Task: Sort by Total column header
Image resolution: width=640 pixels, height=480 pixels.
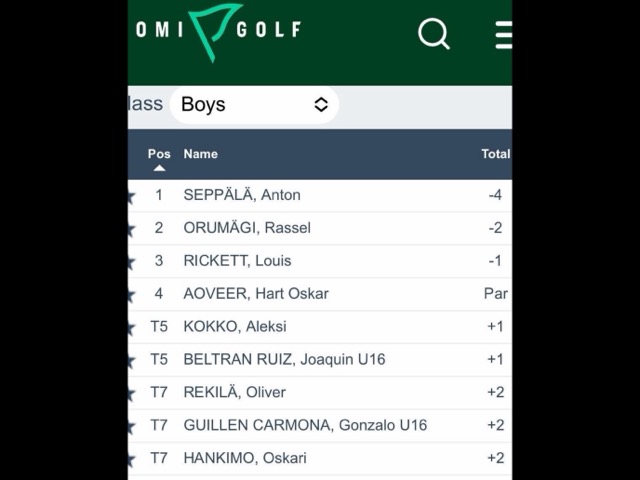Action: click(495, 154)
